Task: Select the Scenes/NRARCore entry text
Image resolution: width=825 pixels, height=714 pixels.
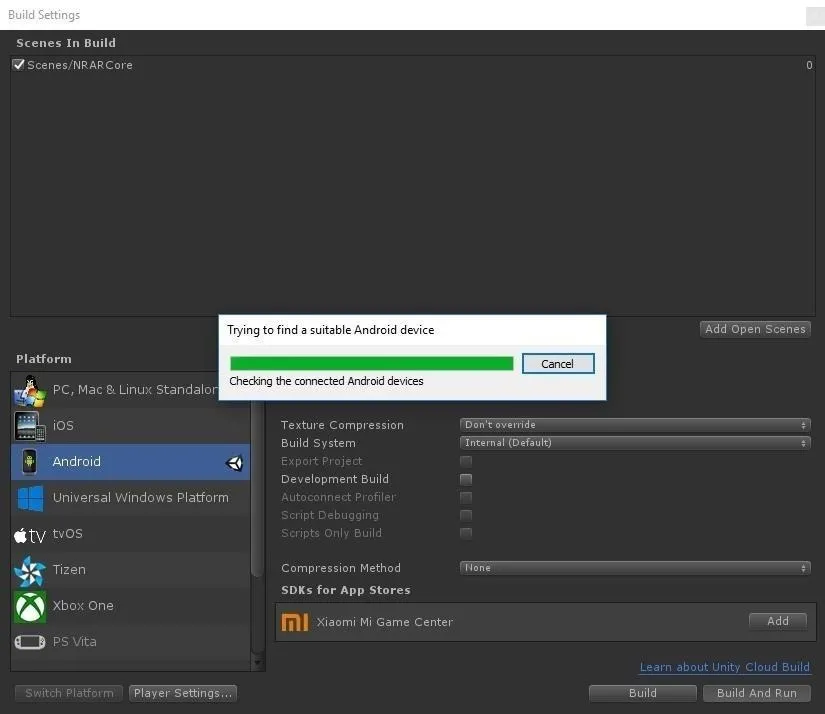Action: point(80,65)
